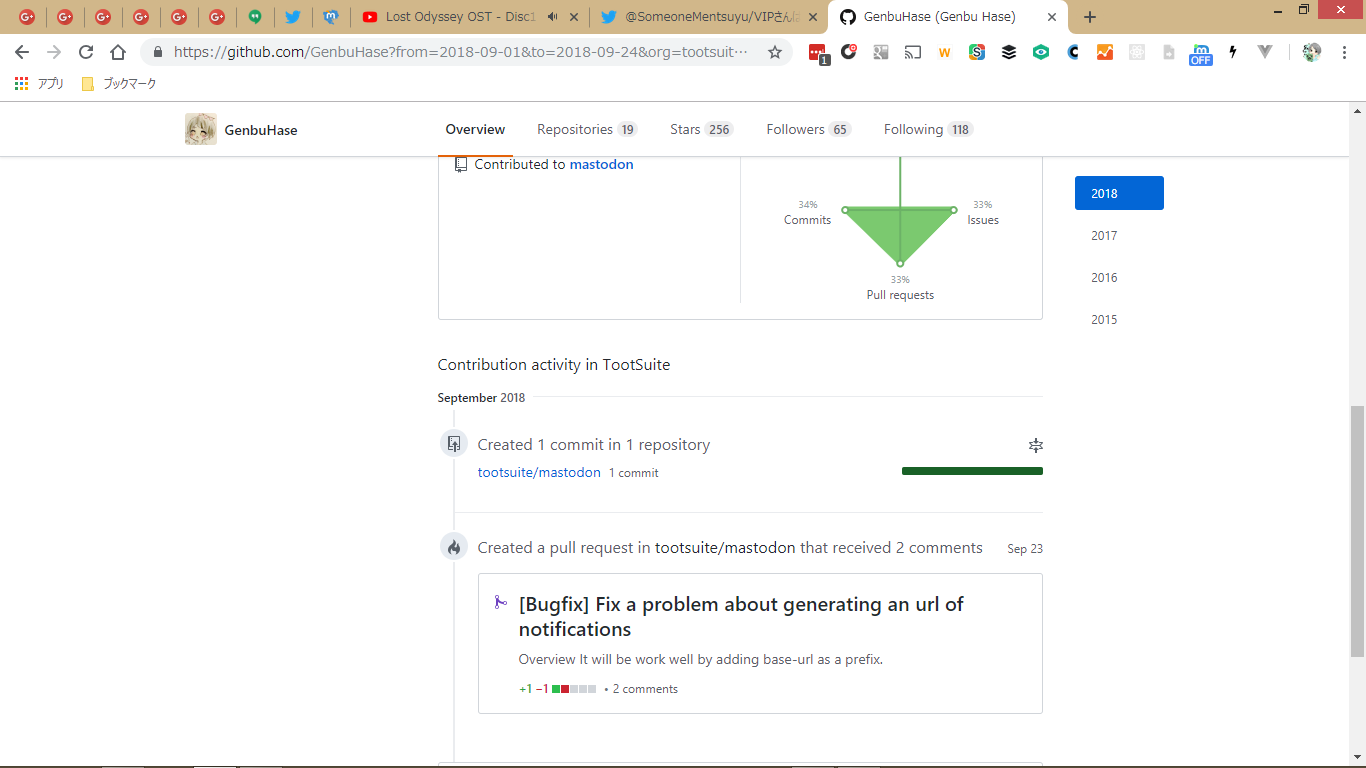The image size is (1366, 768).
Task: Go forward with the browser forward arrow
Action: (54, 52)
